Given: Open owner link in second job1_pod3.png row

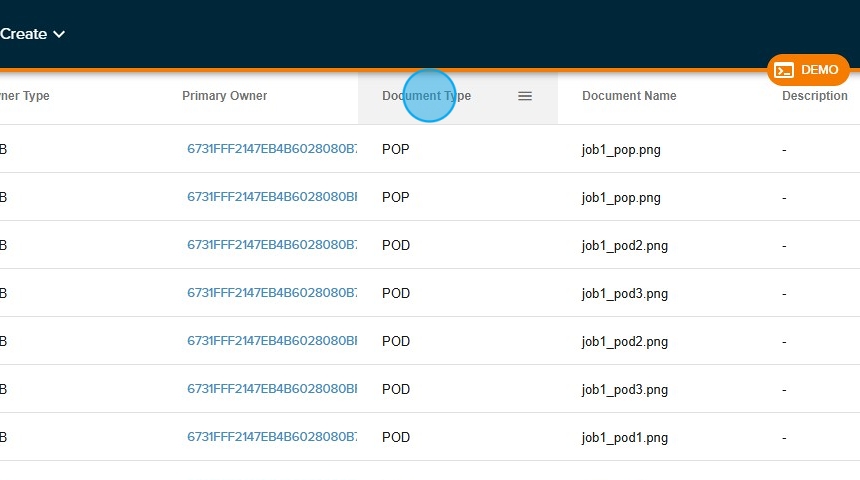Looking at the screenshot, I should click(x=271, y=389).
